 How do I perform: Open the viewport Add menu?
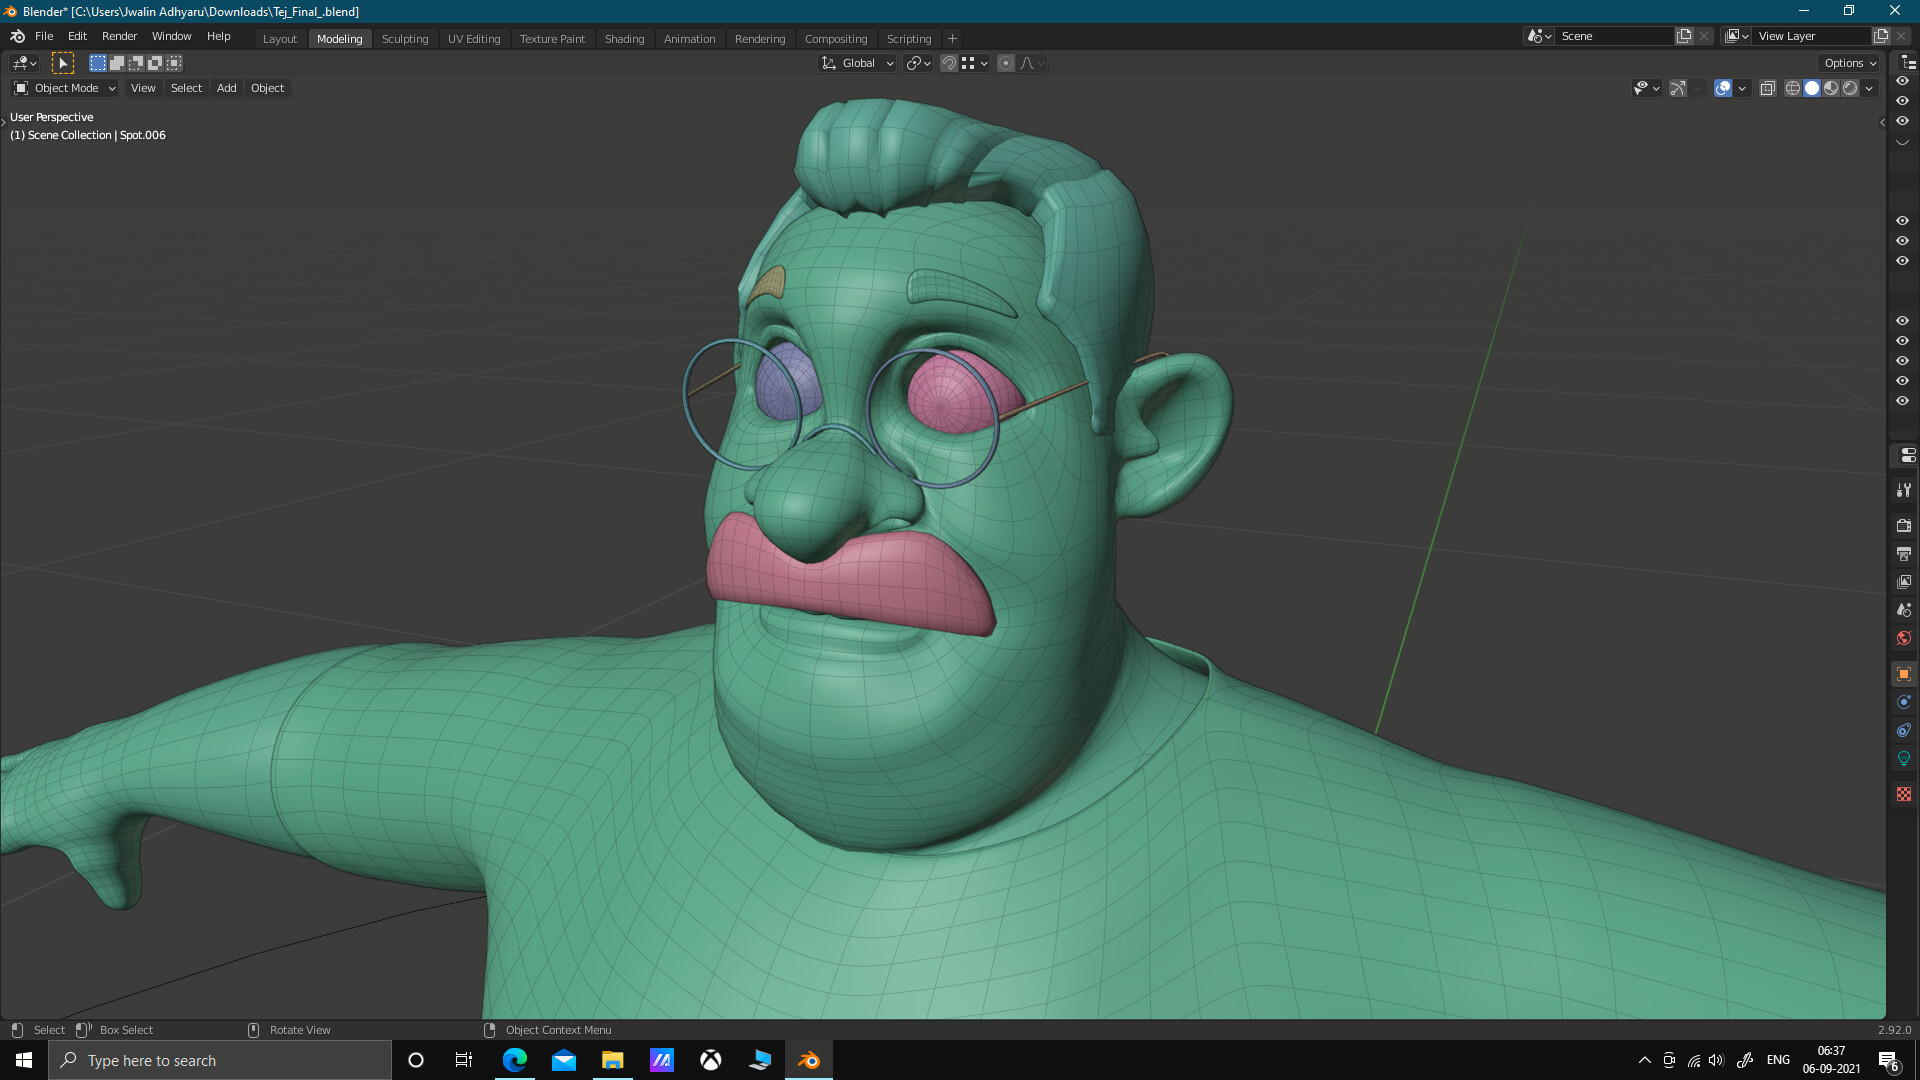point(227,88)
